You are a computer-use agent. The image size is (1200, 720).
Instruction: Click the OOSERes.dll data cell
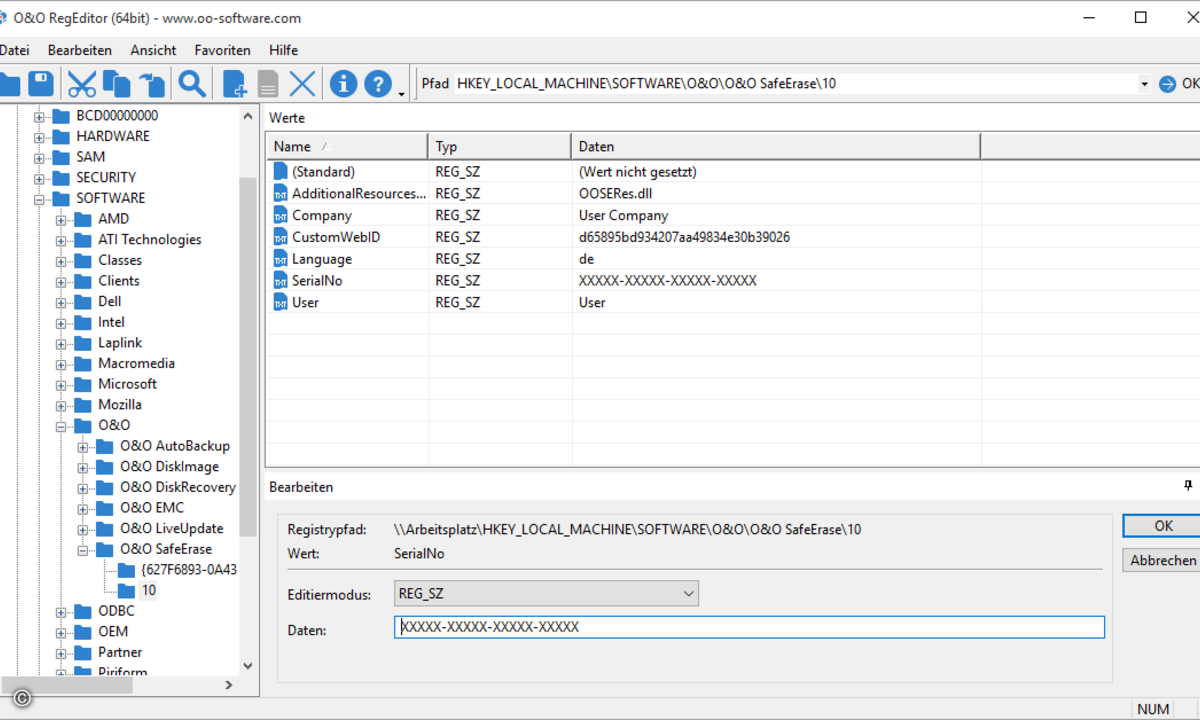tap(615, 194)
